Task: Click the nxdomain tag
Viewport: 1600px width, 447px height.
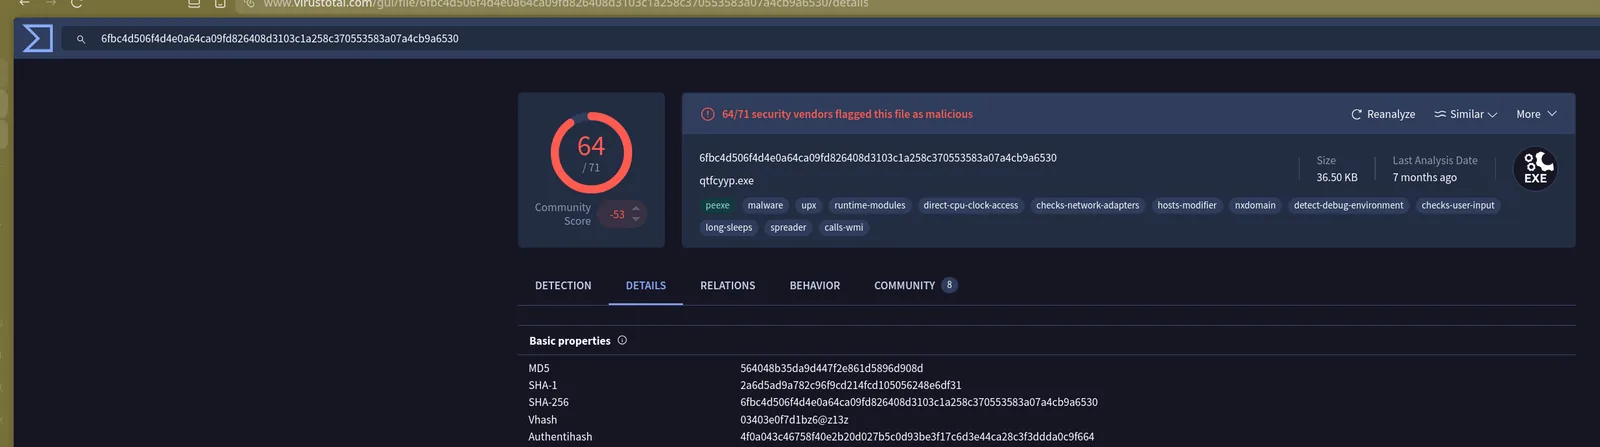Action: click(1255, 205)
